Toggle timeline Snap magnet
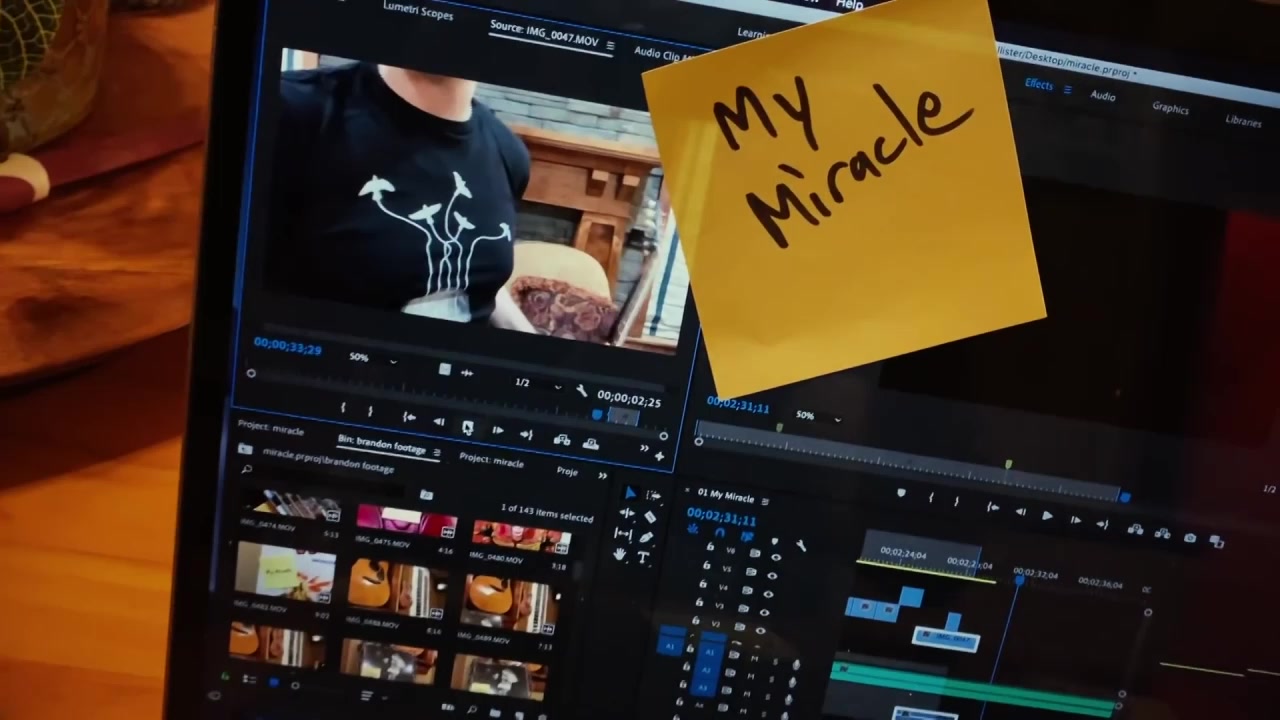Screen dimensions: 1280x720 [x=720, y=532]
